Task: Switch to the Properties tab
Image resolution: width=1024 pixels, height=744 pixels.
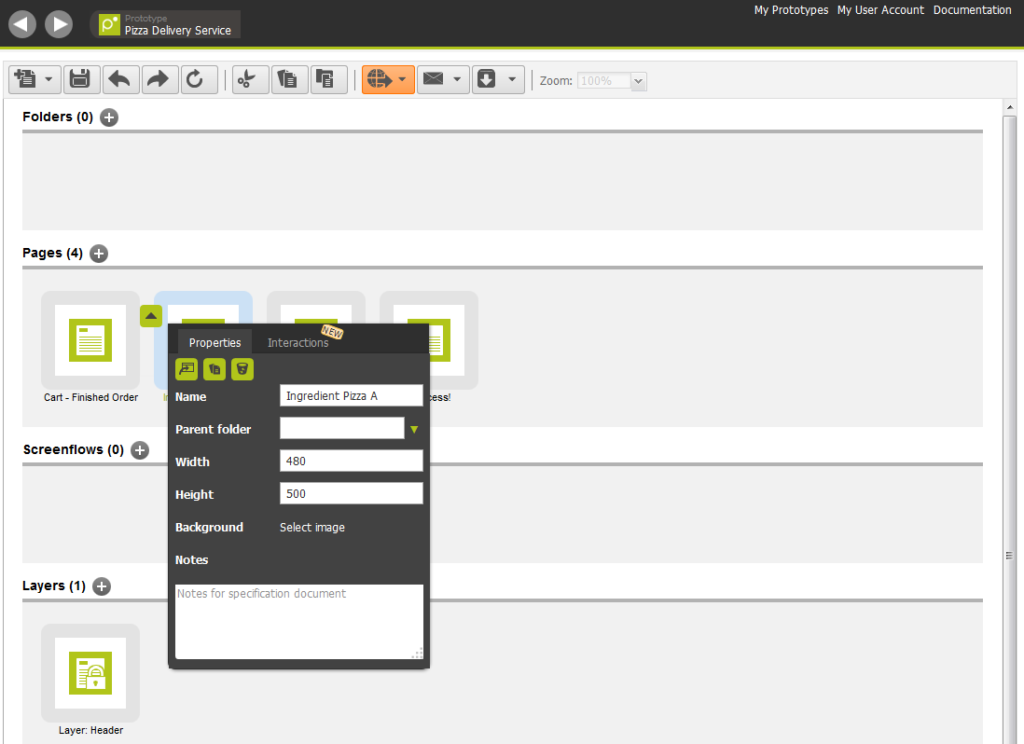Action: pos(215,342)
